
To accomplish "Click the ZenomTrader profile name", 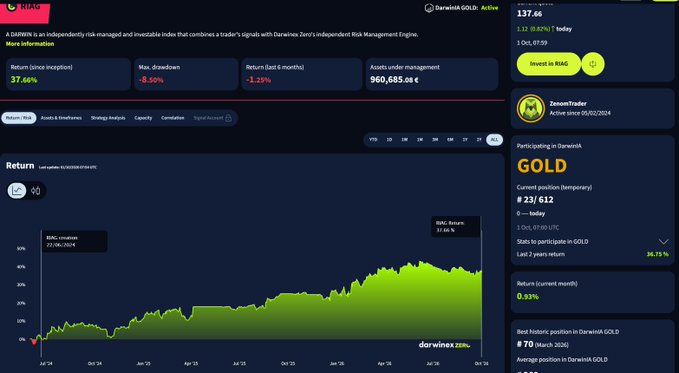I will click(568, 104).
